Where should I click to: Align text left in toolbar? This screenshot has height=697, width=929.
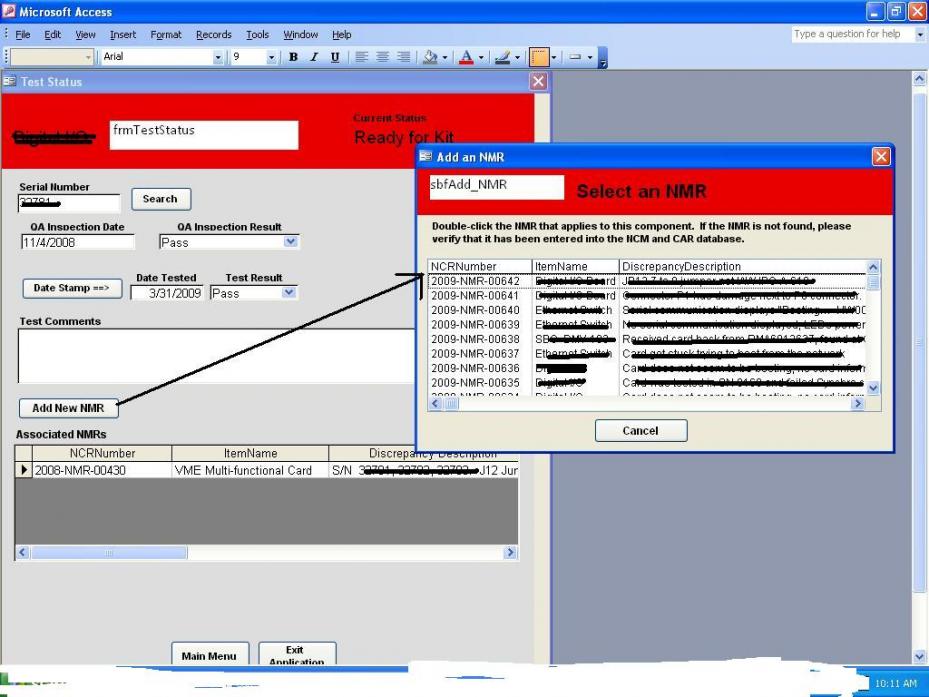pyautogui.click(x=361, y=57)
